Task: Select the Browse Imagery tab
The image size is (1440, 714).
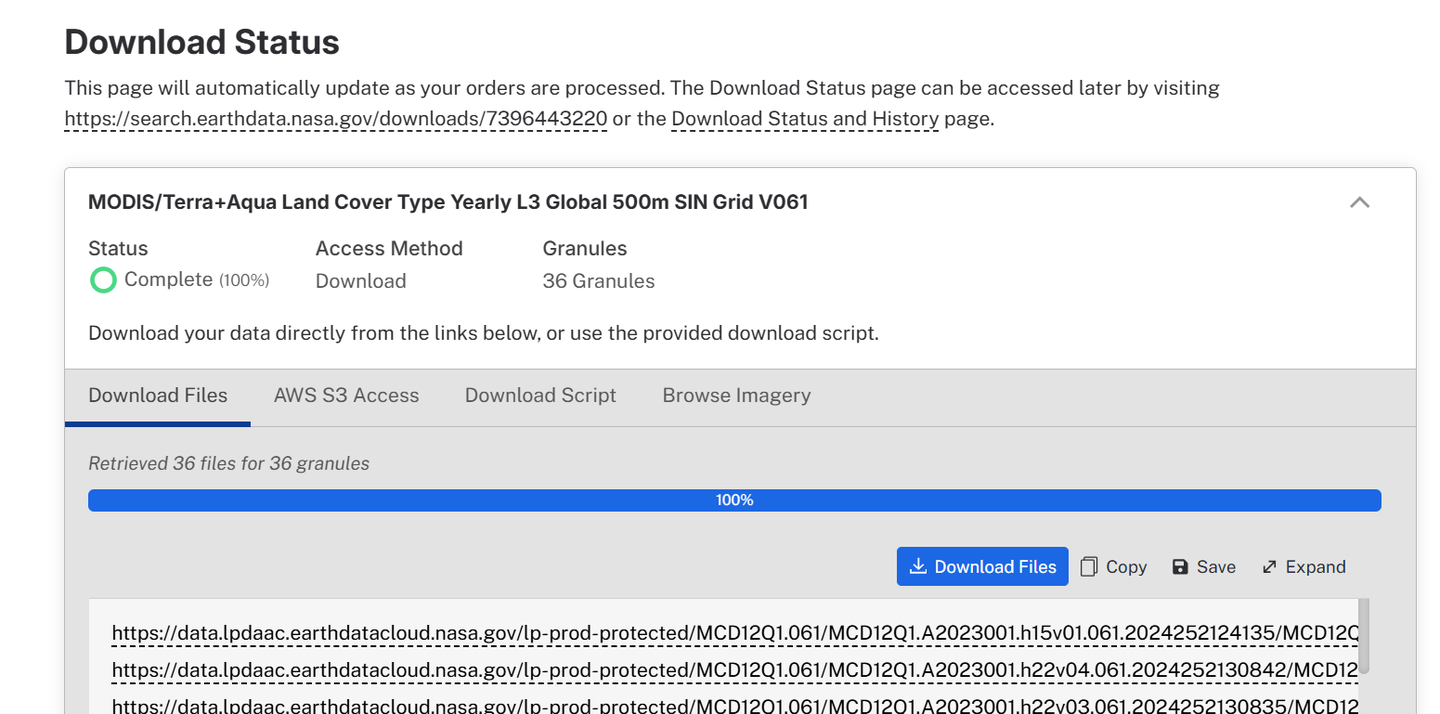Action: click(736, 395)
